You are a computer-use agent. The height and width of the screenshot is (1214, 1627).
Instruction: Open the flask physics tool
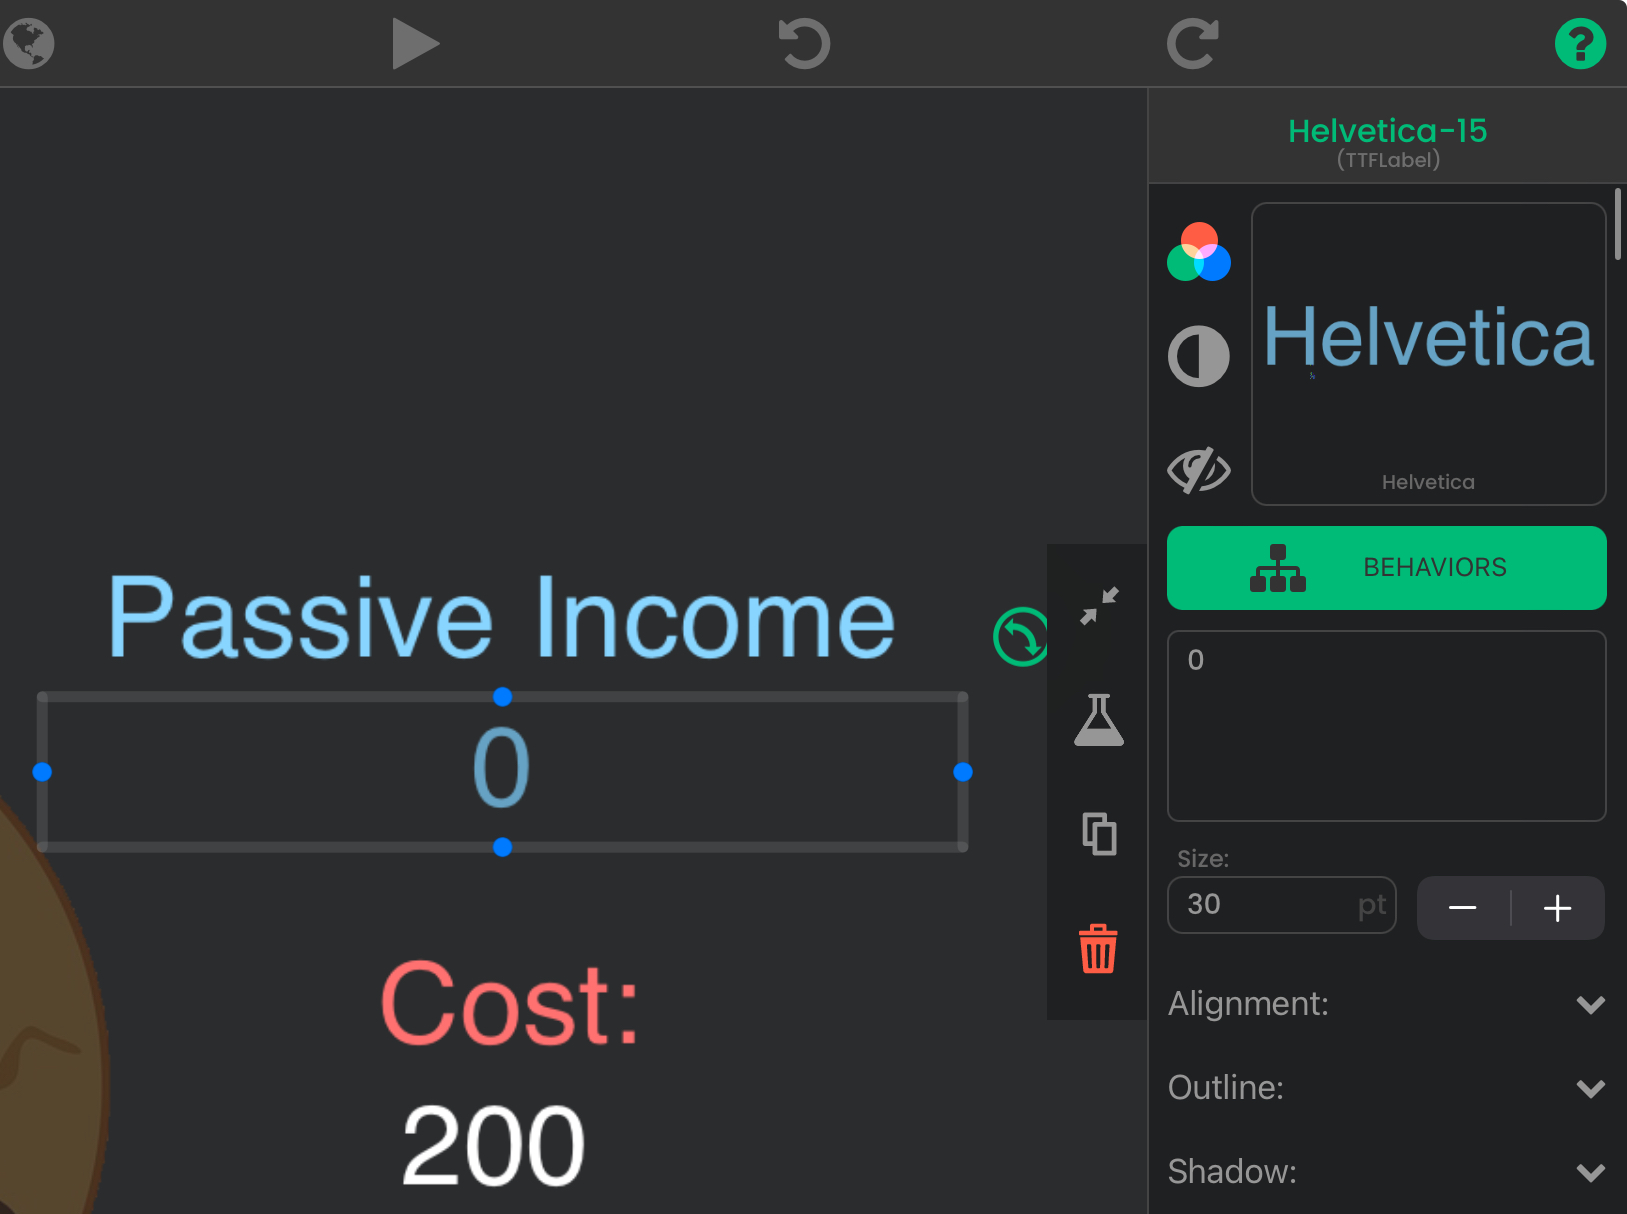(1099, 720)
